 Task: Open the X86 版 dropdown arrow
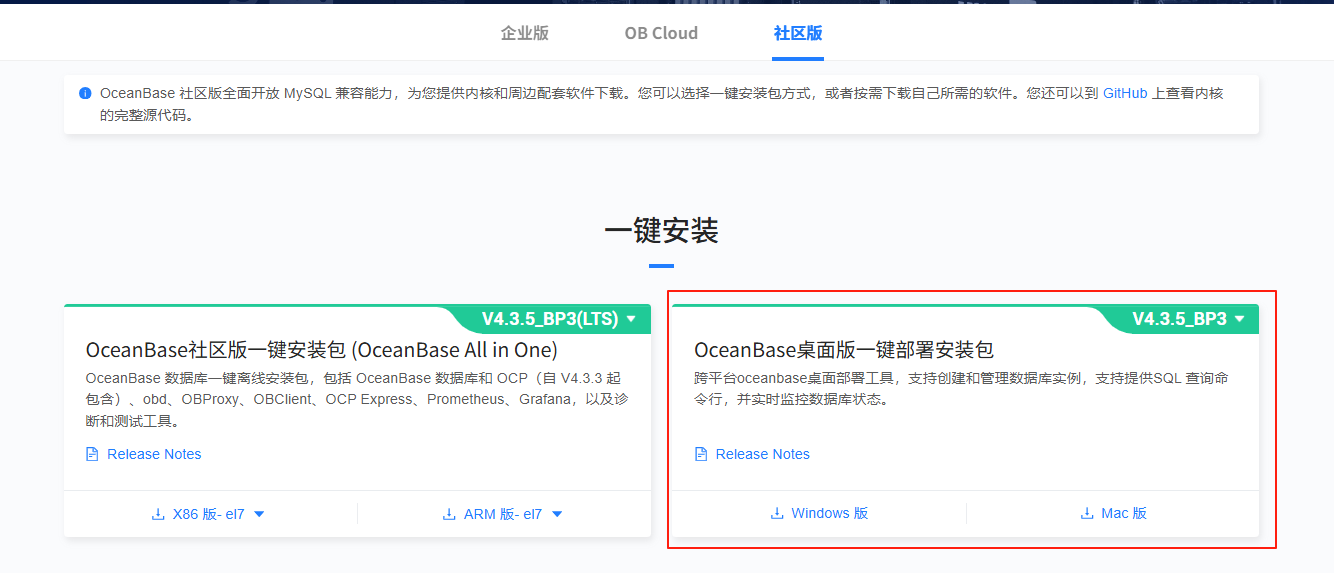pos(259,514)
